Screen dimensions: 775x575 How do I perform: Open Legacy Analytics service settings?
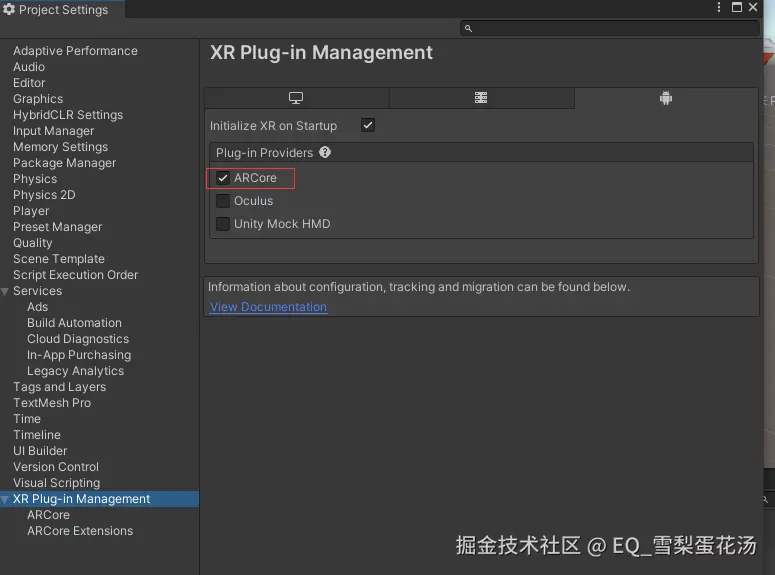click(x=76, y=371)
